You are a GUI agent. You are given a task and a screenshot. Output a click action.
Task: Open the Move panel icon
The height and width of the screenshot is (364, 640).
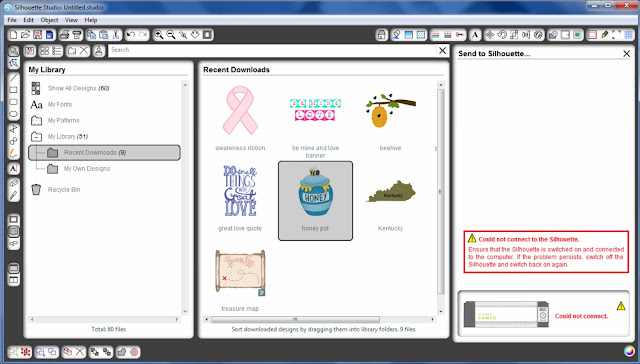pyautogui.click(x=489, y=35)
